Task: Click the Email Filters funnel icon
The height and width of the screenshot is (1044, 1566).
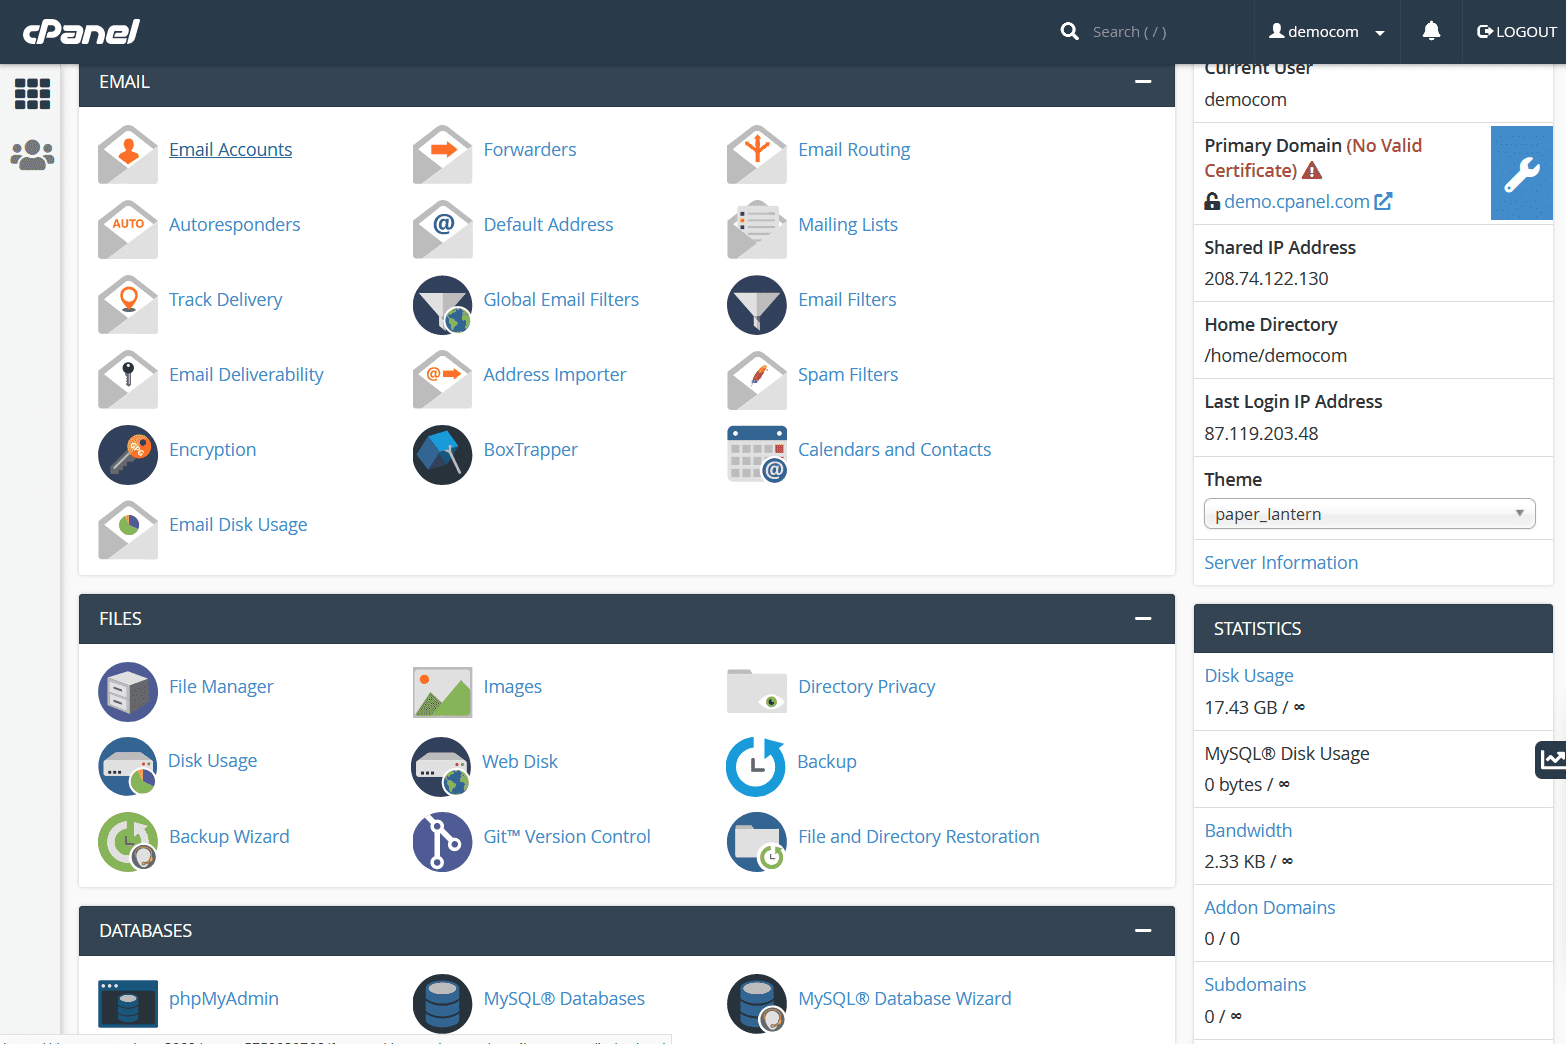Action: tap(756, 305)
